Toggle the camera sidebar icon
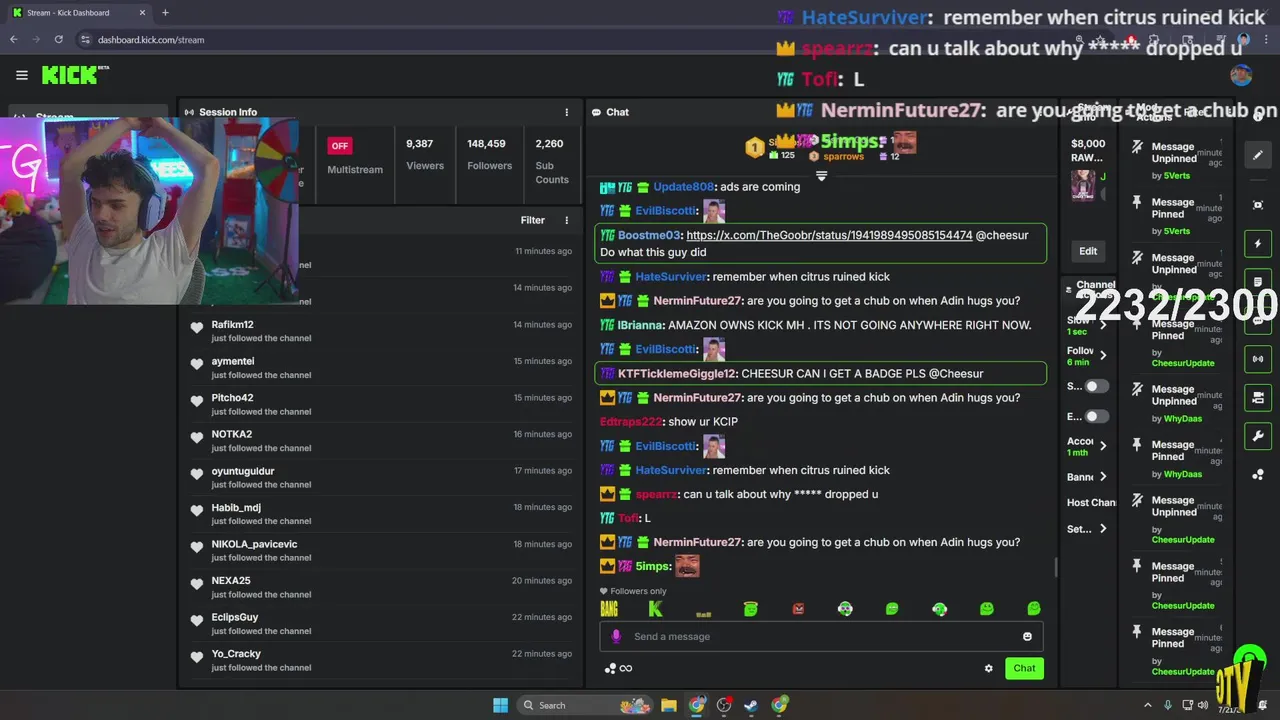The height and width of the screenshot is (720, 1280). [x=1258, y=398]
